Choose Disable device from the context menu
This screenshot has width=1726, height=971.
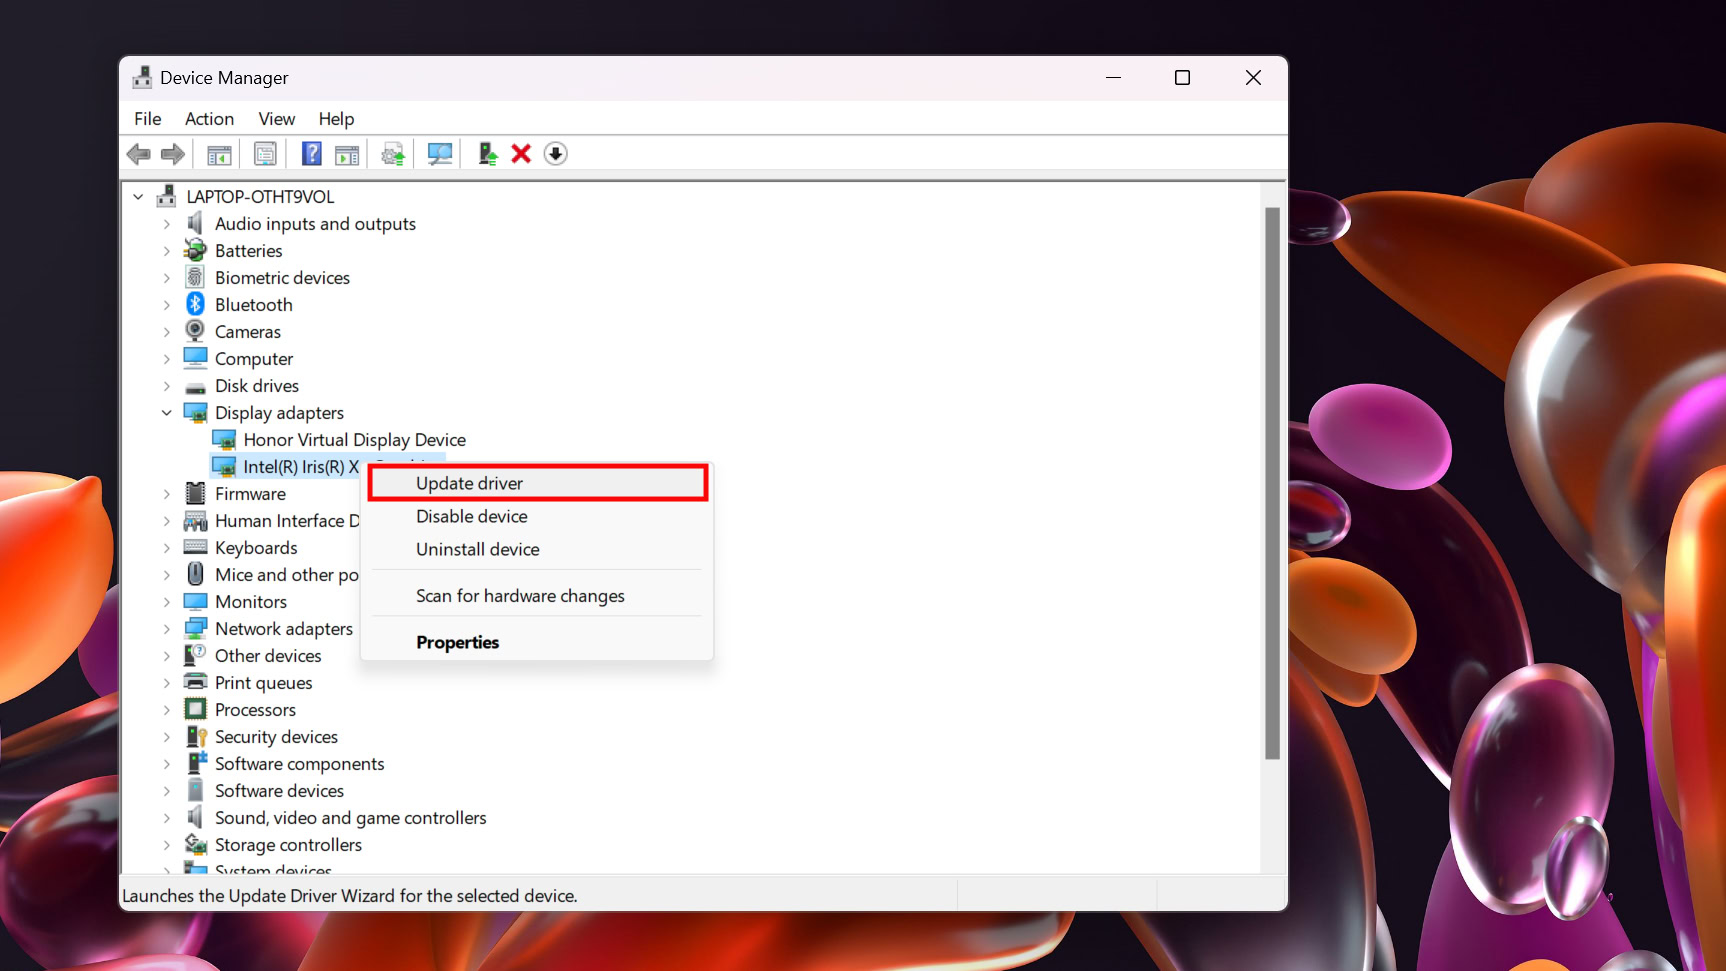pos(538,516)
